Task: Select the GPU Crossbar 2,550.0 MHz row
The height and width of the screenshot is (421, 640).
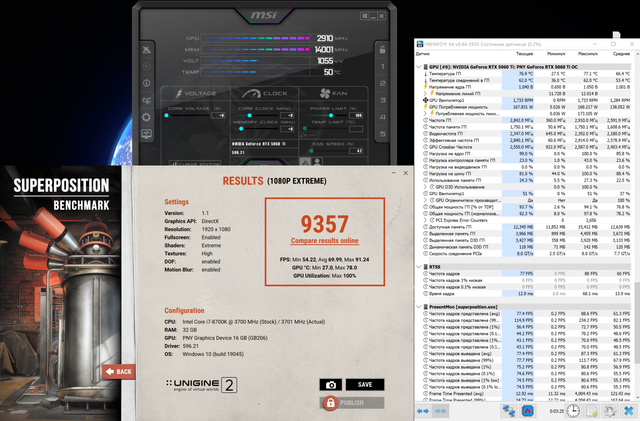Action: click(x=527, y=147)
